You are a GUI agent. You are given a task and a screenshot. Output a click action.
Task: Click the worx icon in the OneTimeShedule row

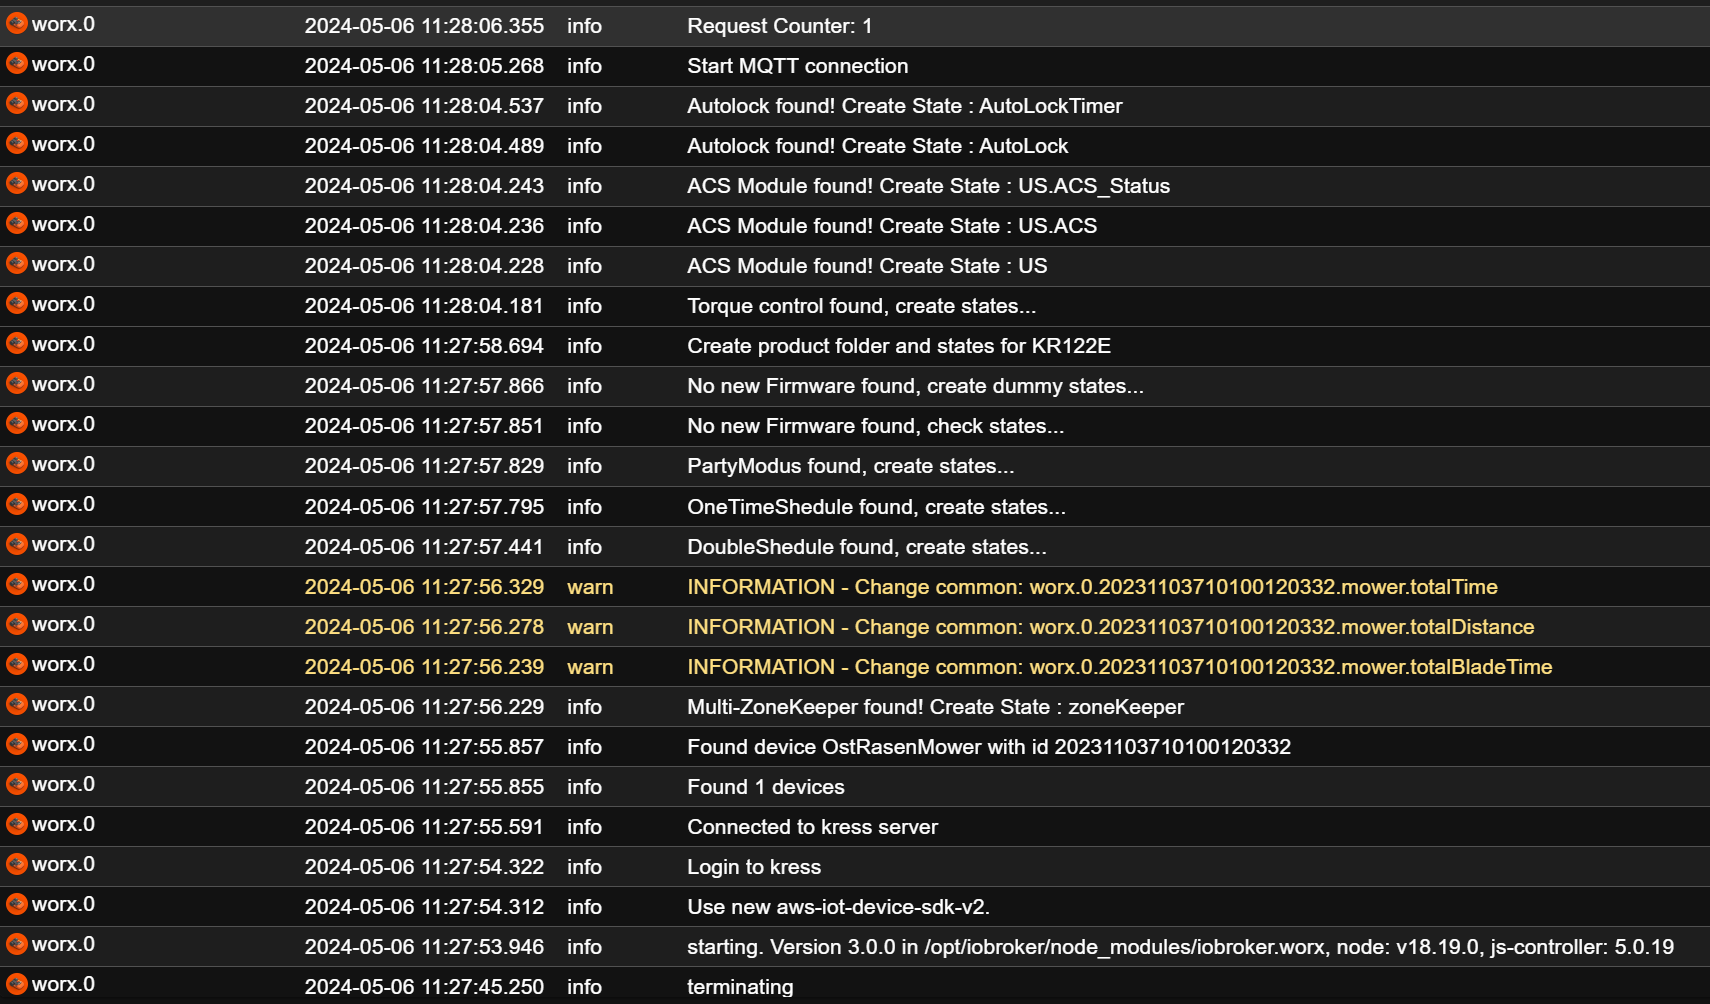(17, 504)
